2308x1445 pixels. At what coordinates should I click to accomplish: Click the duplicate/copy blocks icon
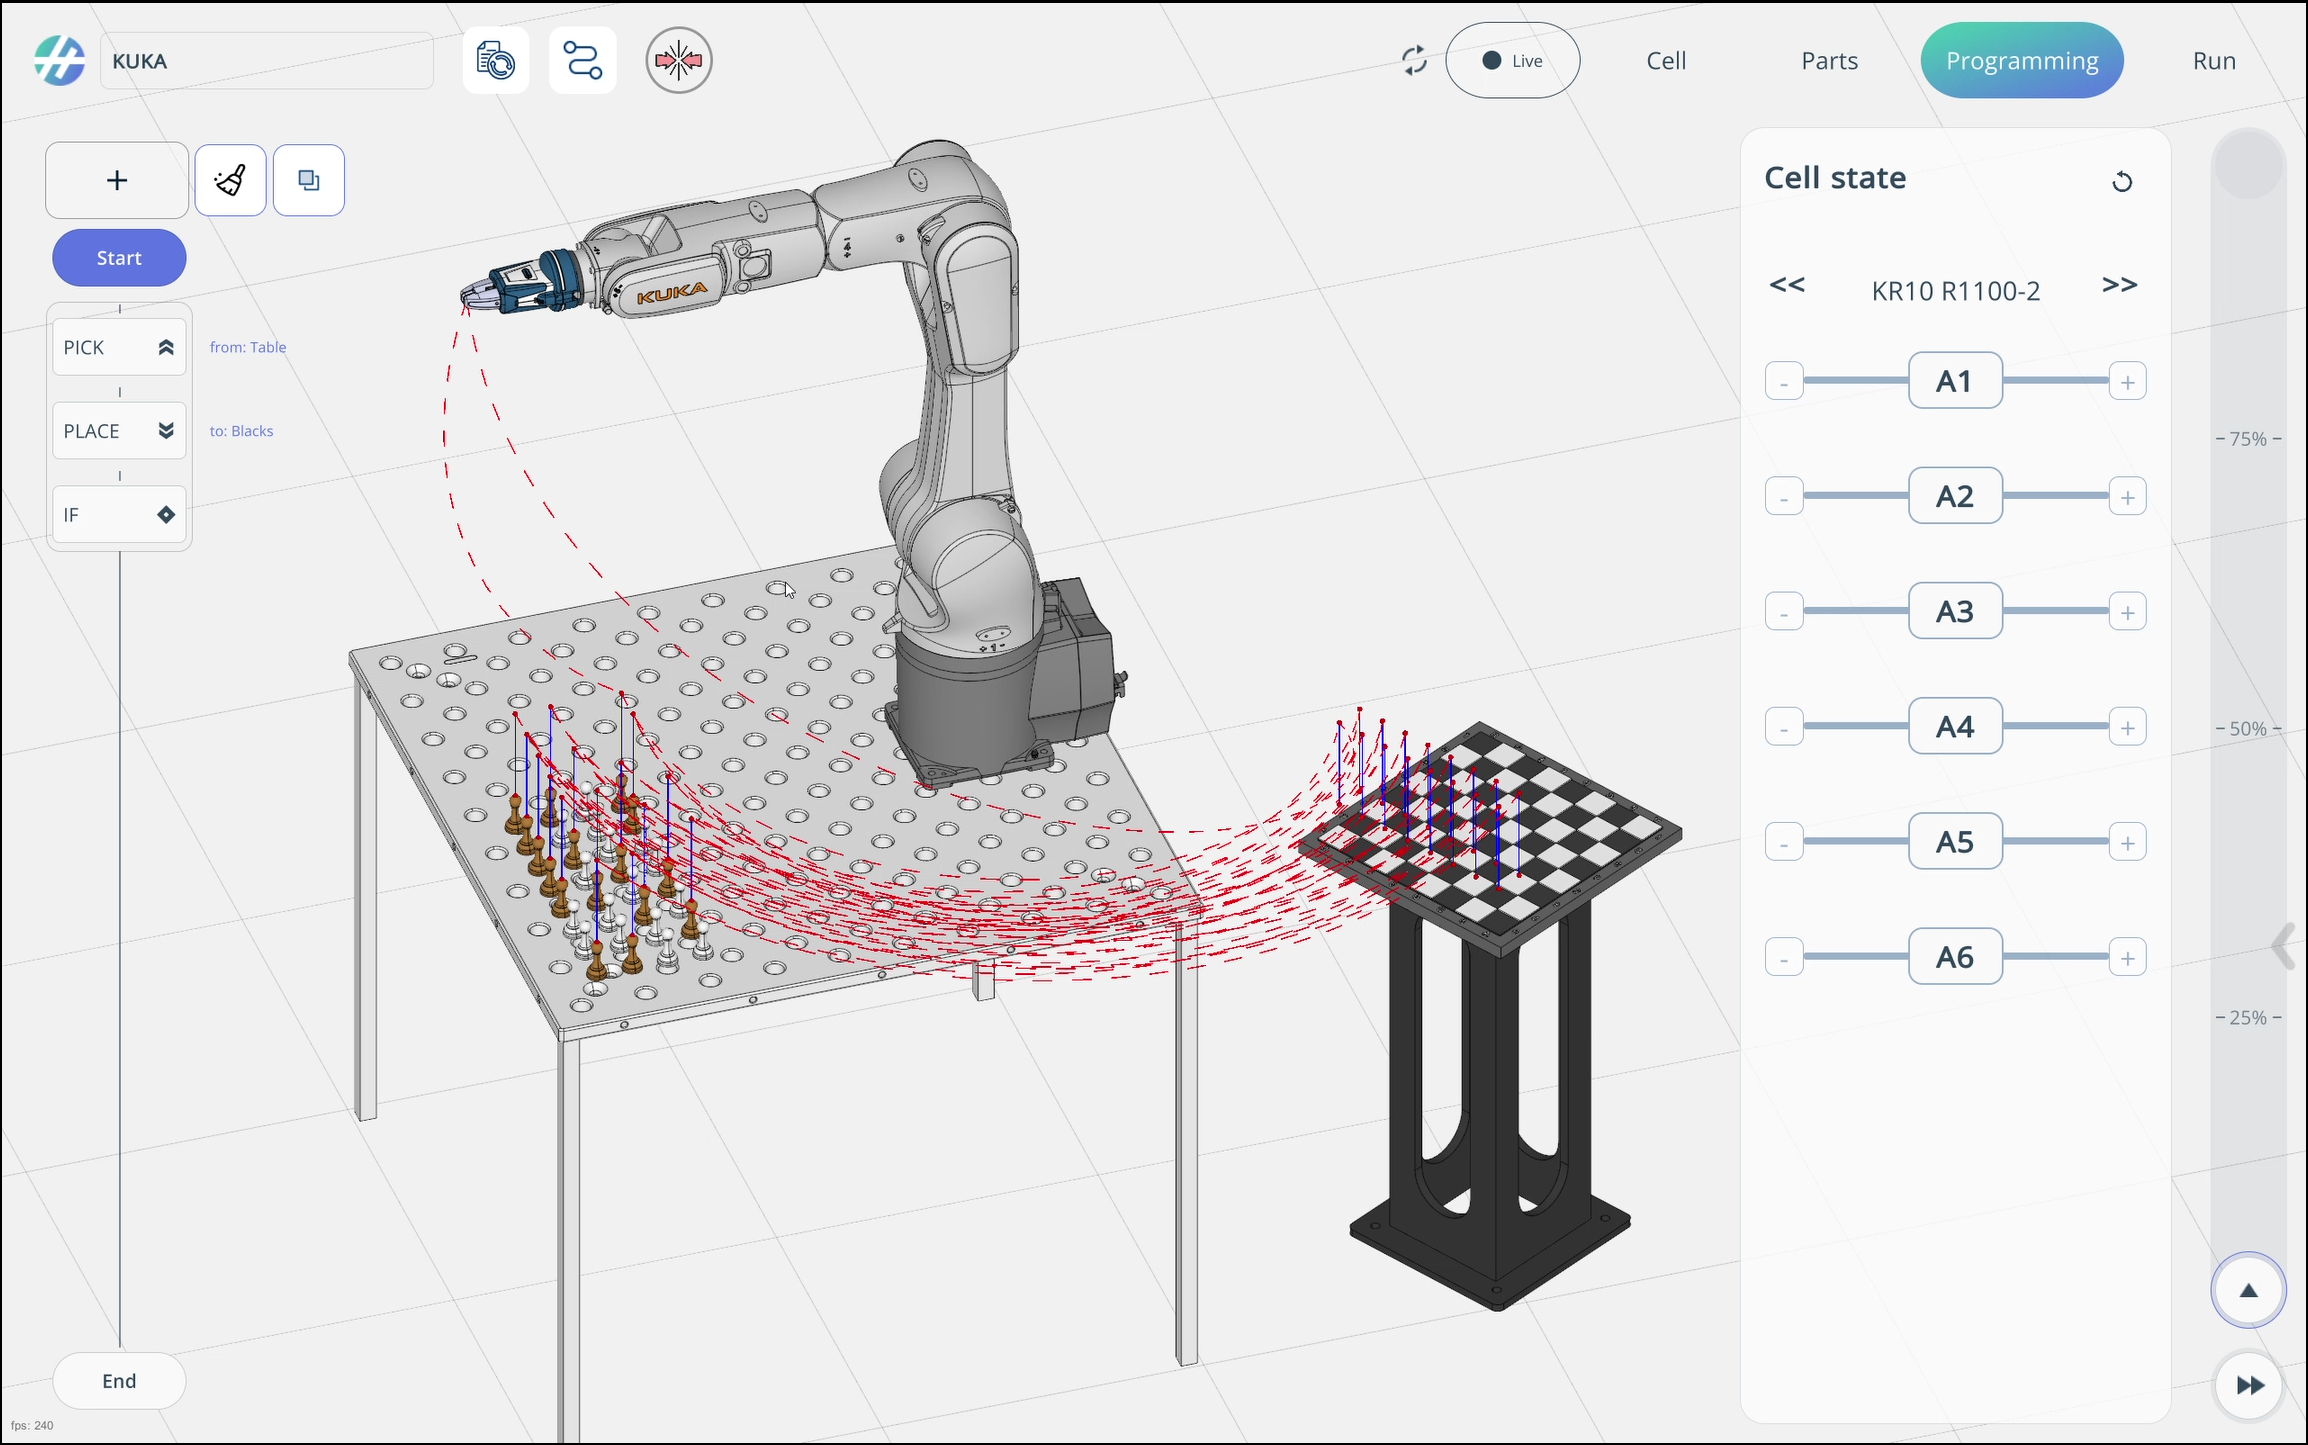(309, 180)
